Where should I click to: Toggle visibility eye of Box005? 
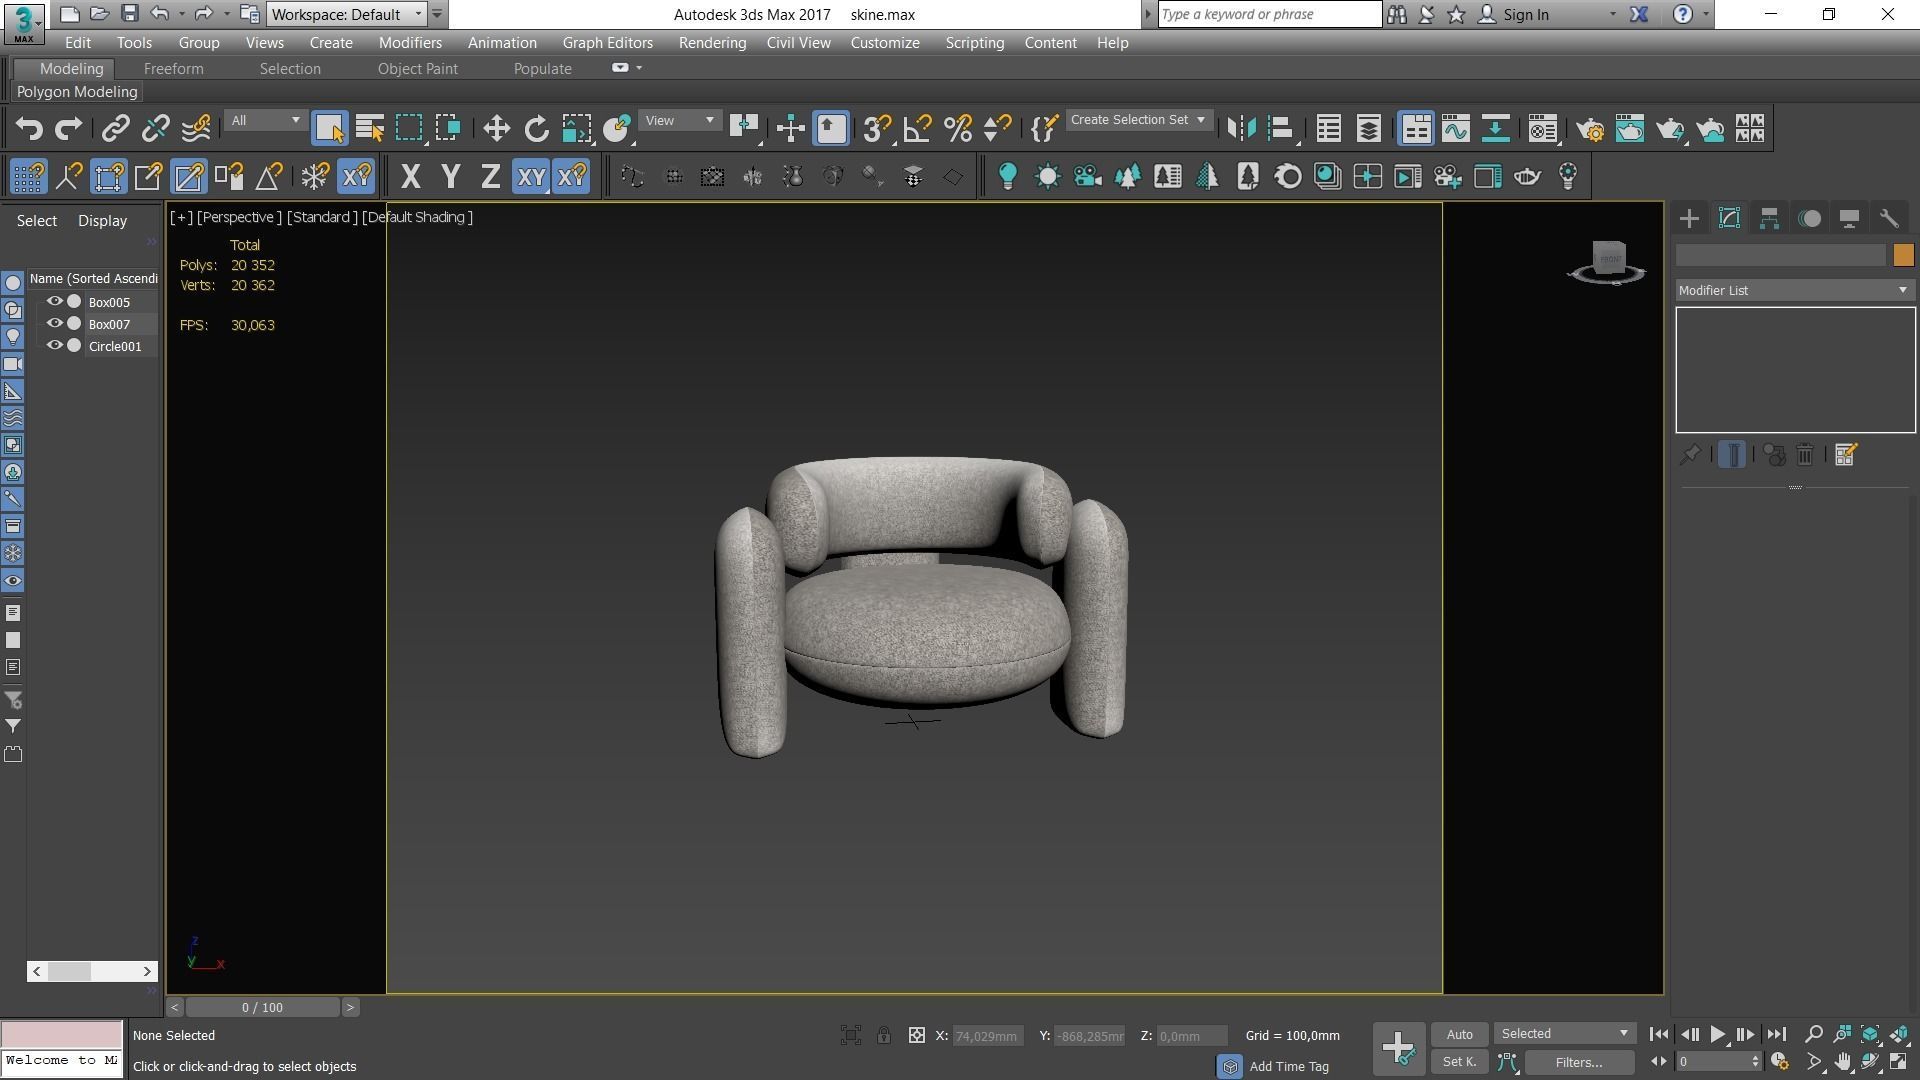coord(55,302)
